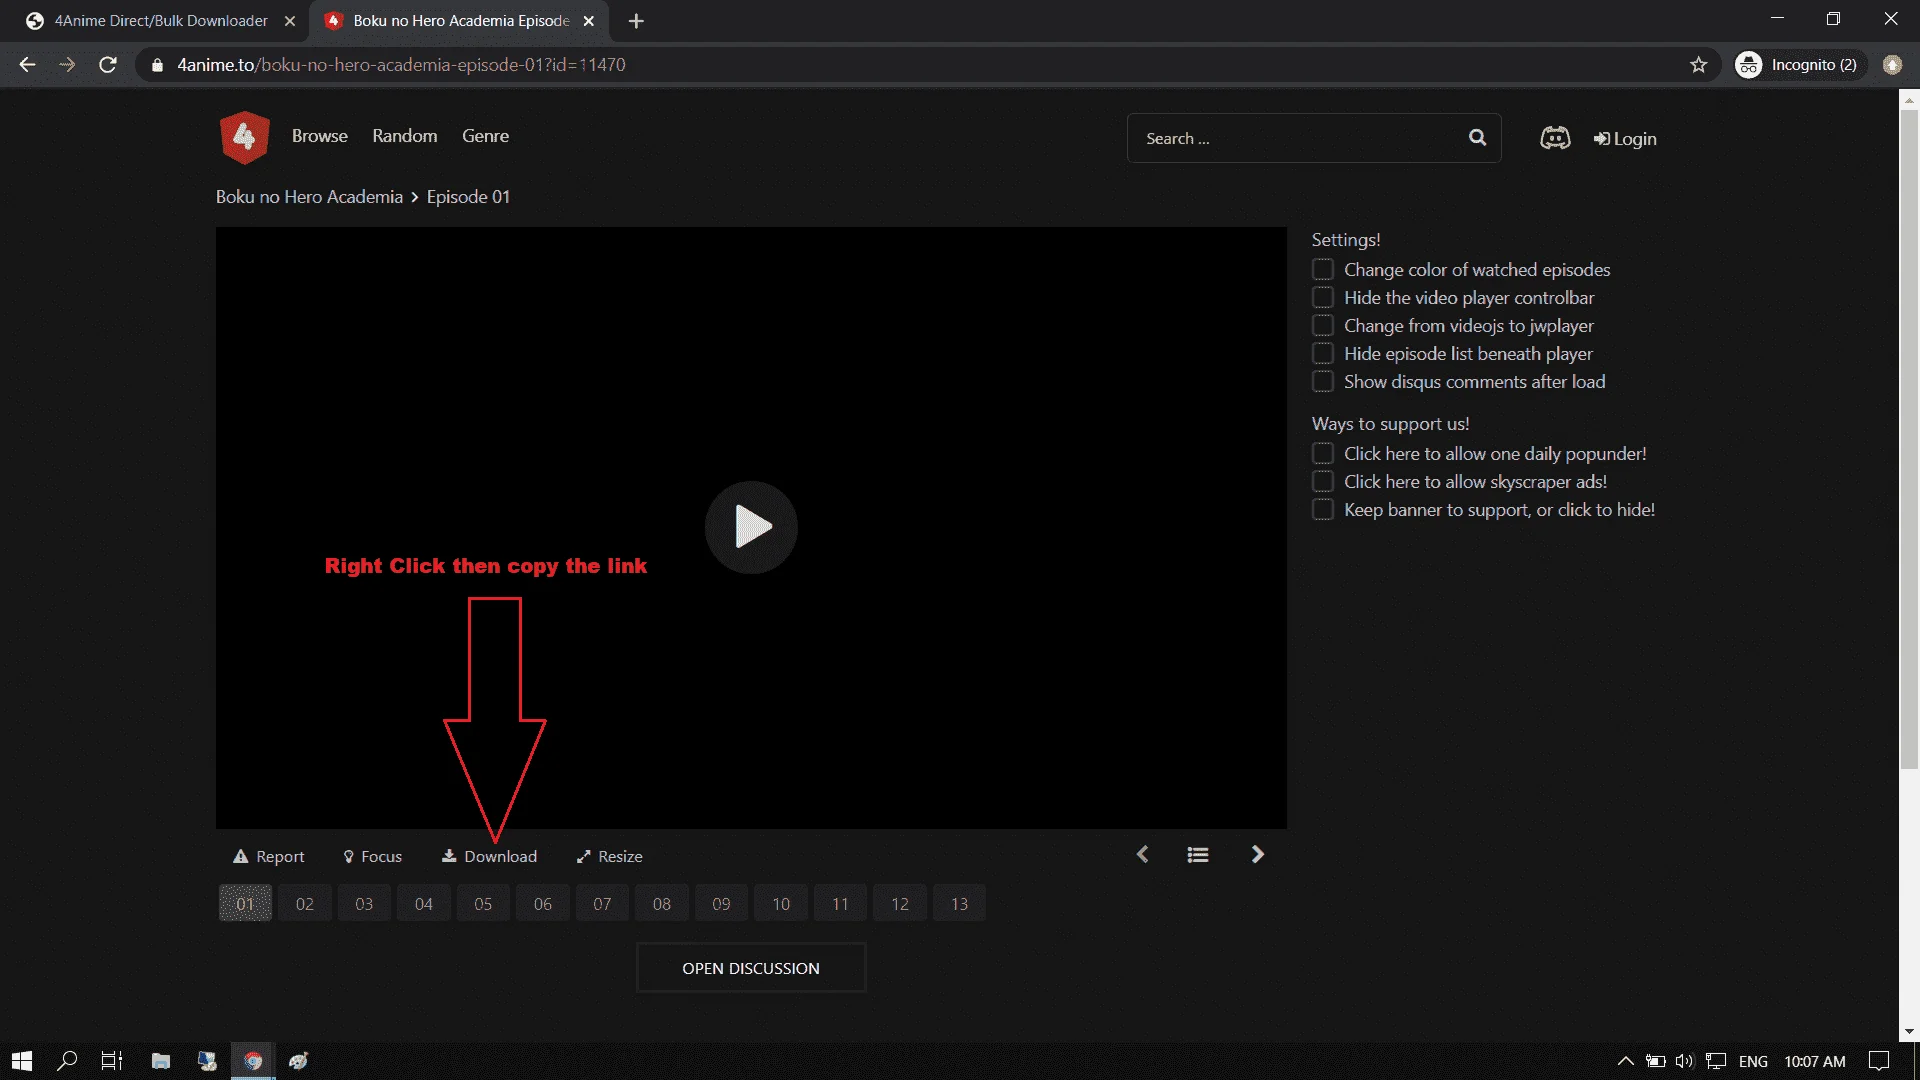Click the extension icon beside Incognito
1920x1080 pixels.
pos(1892,65)
